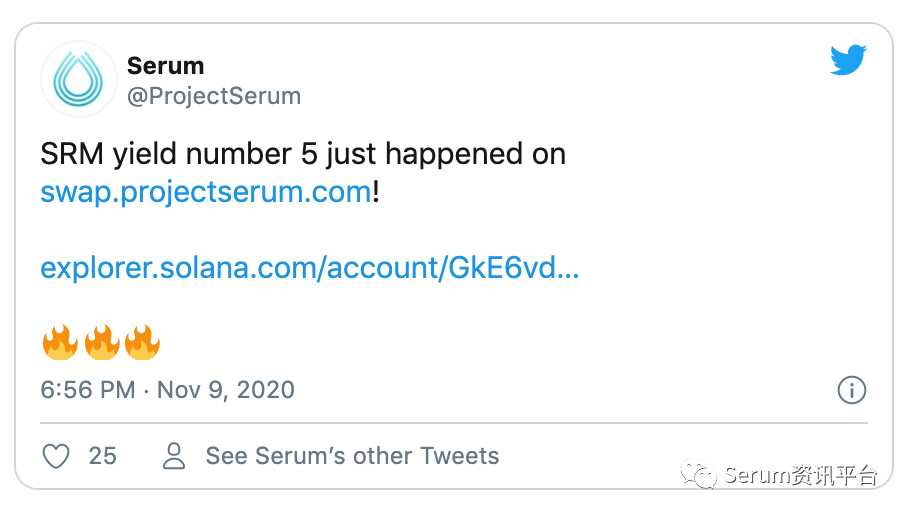Click the middle fire emoji
This screenshot has width=908, height=516.
(x=102, y=342)
